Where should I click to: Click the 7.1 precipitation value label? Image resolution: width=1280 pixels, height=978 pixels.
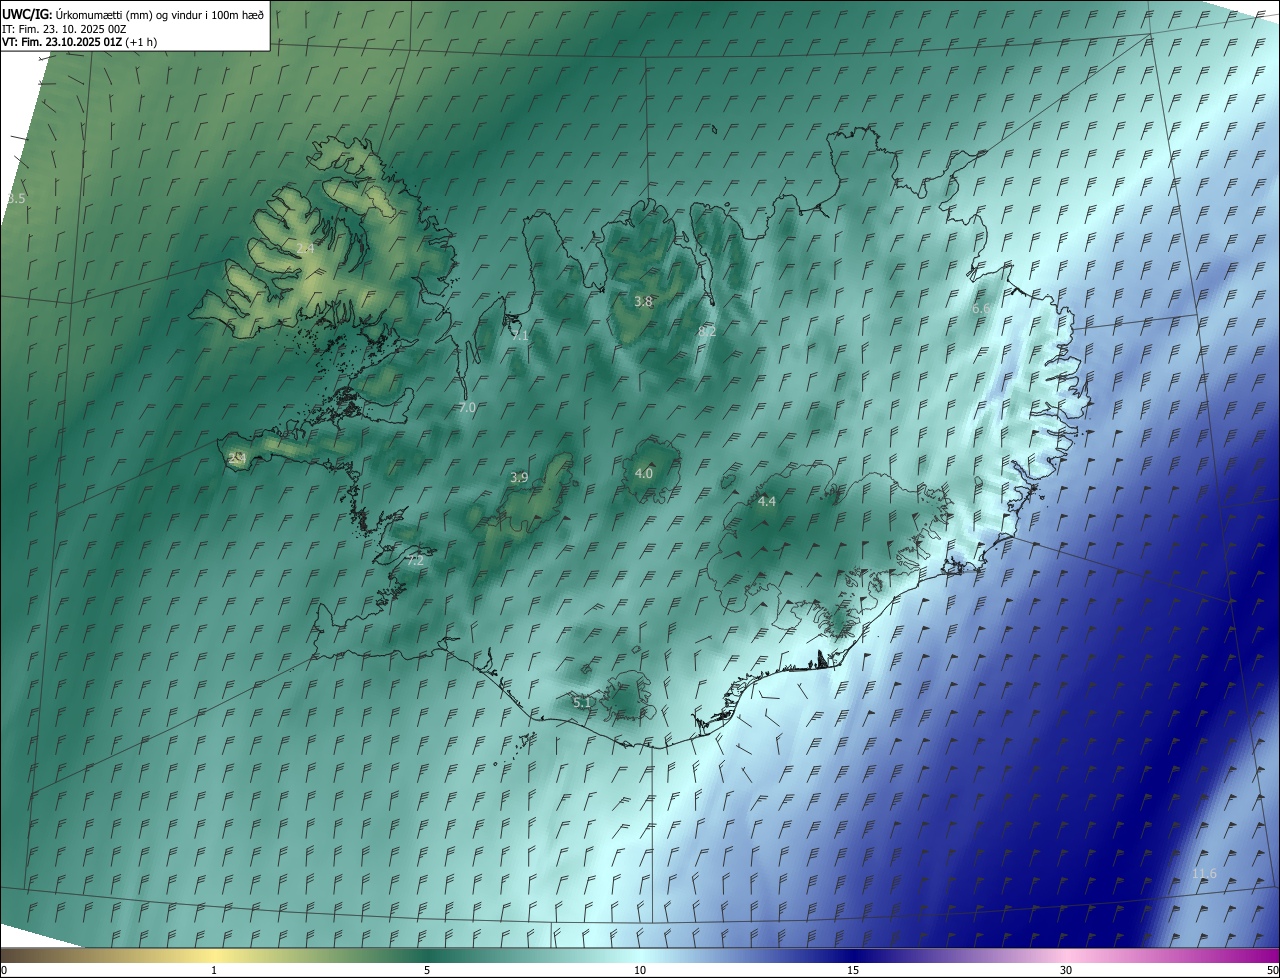tap(520, 336)
